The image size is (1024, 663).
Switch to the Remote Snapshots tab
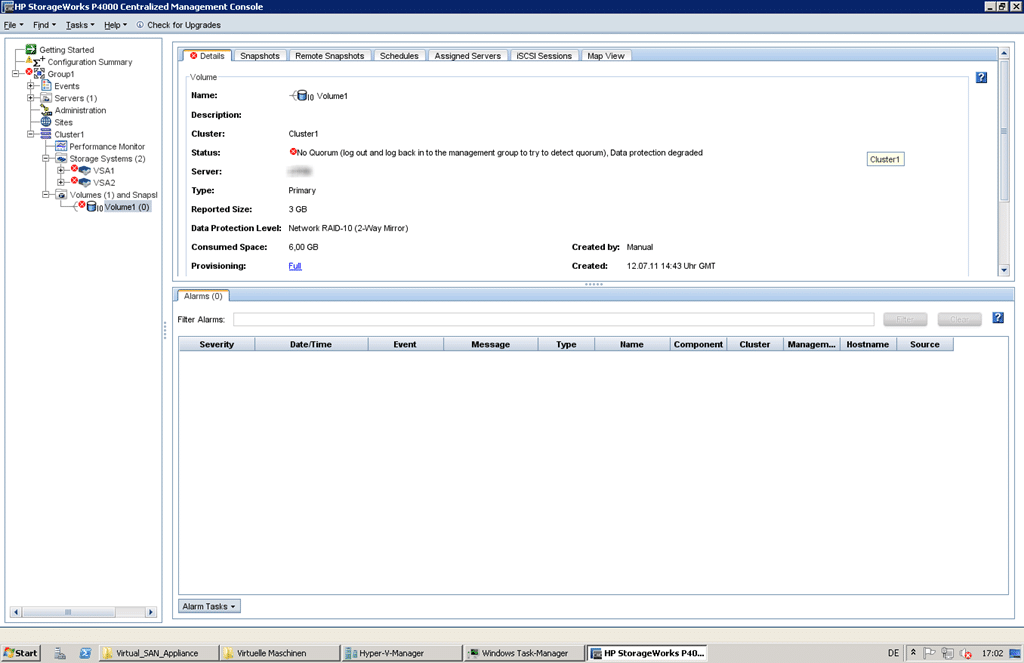[x=330, y=56]
